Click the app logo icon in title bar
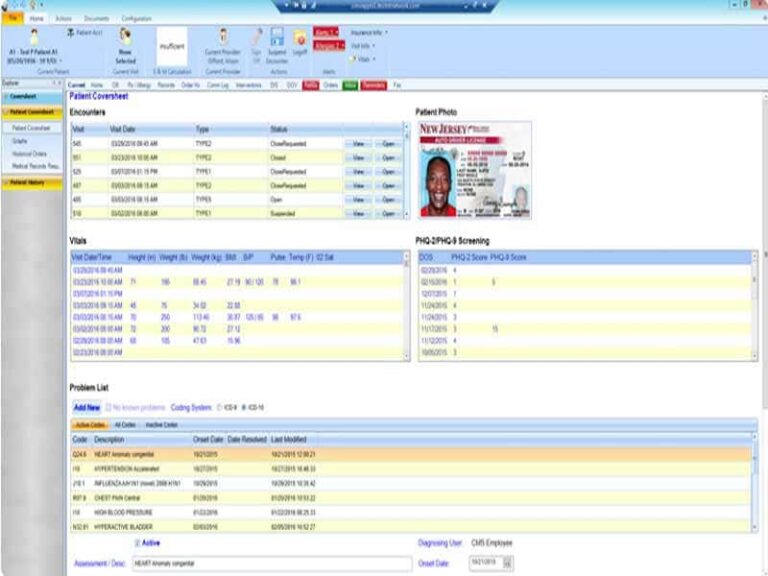Image resolution: width=768 pixels, height=576 pixels. [4, 5]
